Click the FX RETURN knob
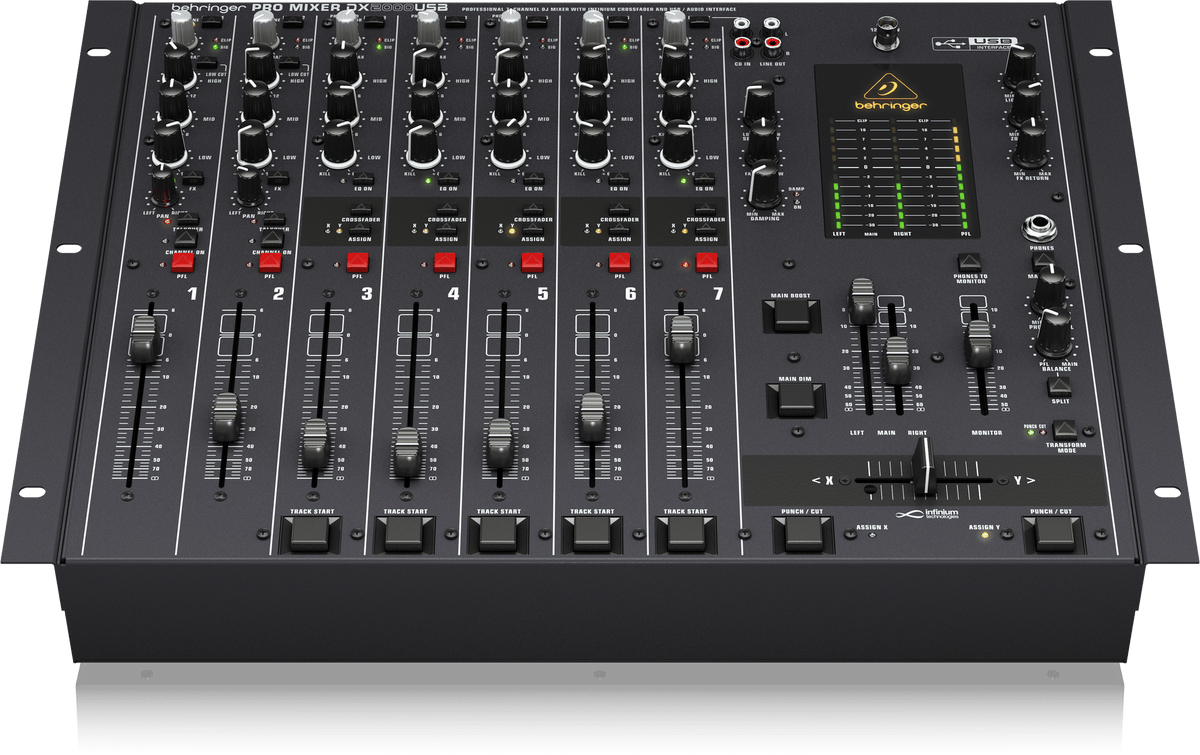This screenshot has width=1200, height=755. [x=1030, y=145]
